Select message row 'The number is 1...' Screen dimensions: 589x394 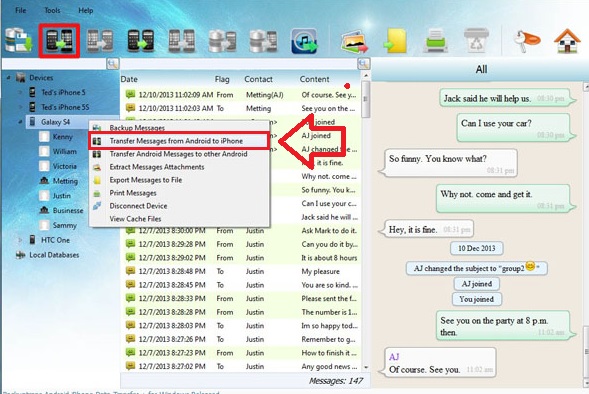pos(240,312)
